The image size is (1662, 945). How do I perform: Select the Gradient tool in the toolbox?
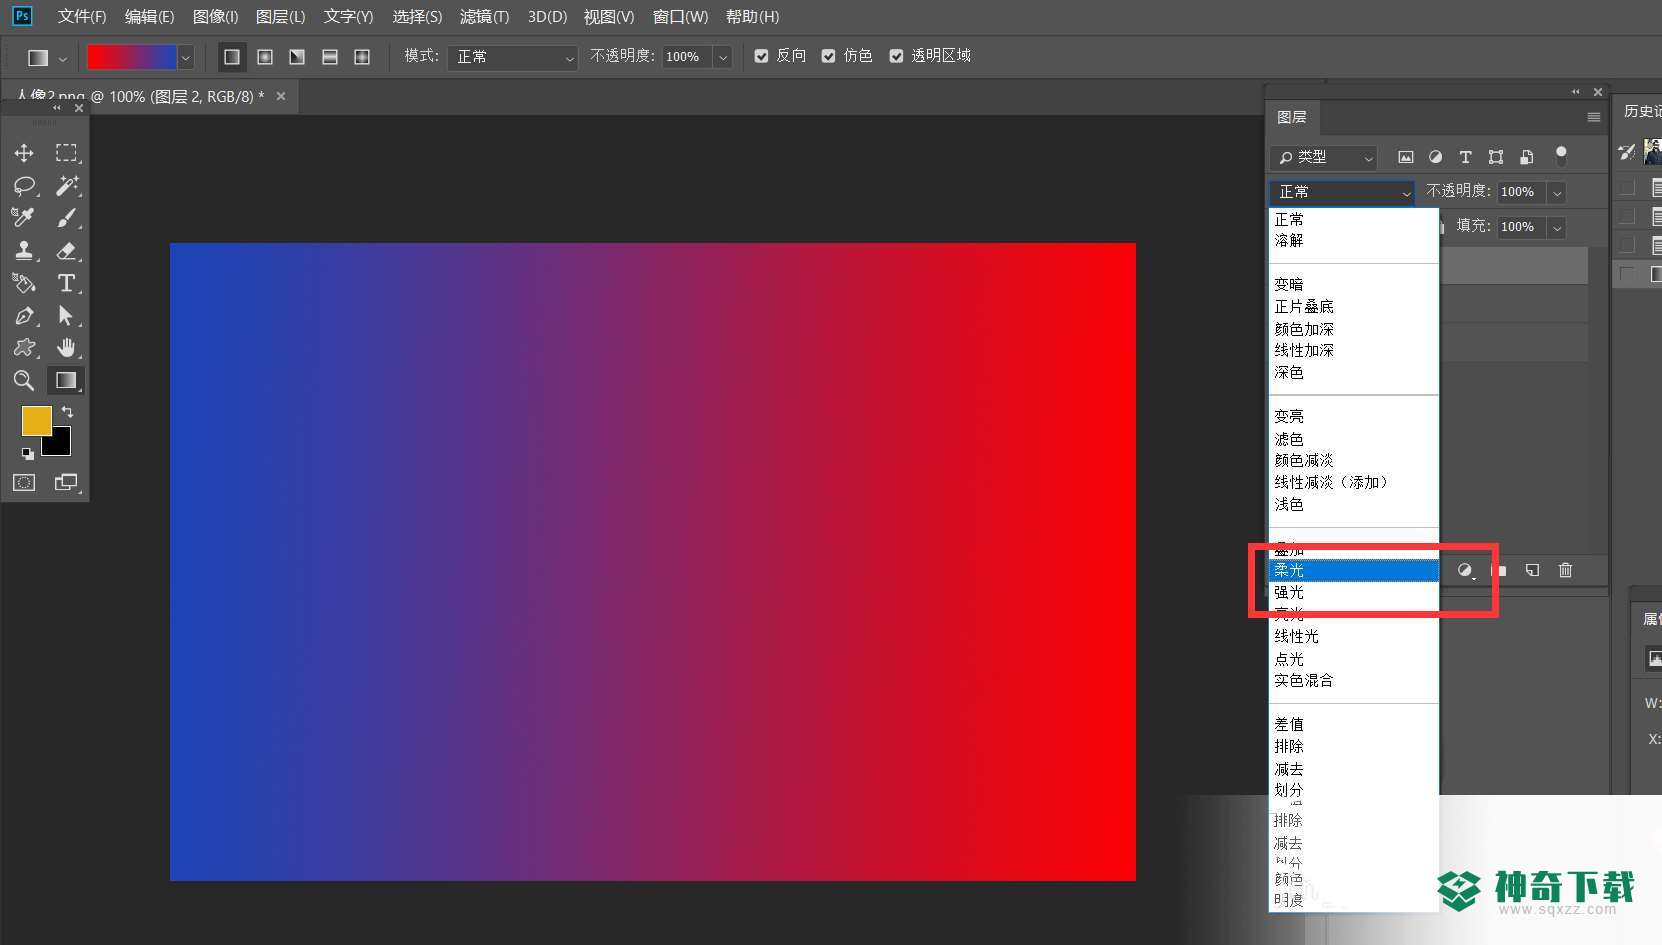pos(66,380)
